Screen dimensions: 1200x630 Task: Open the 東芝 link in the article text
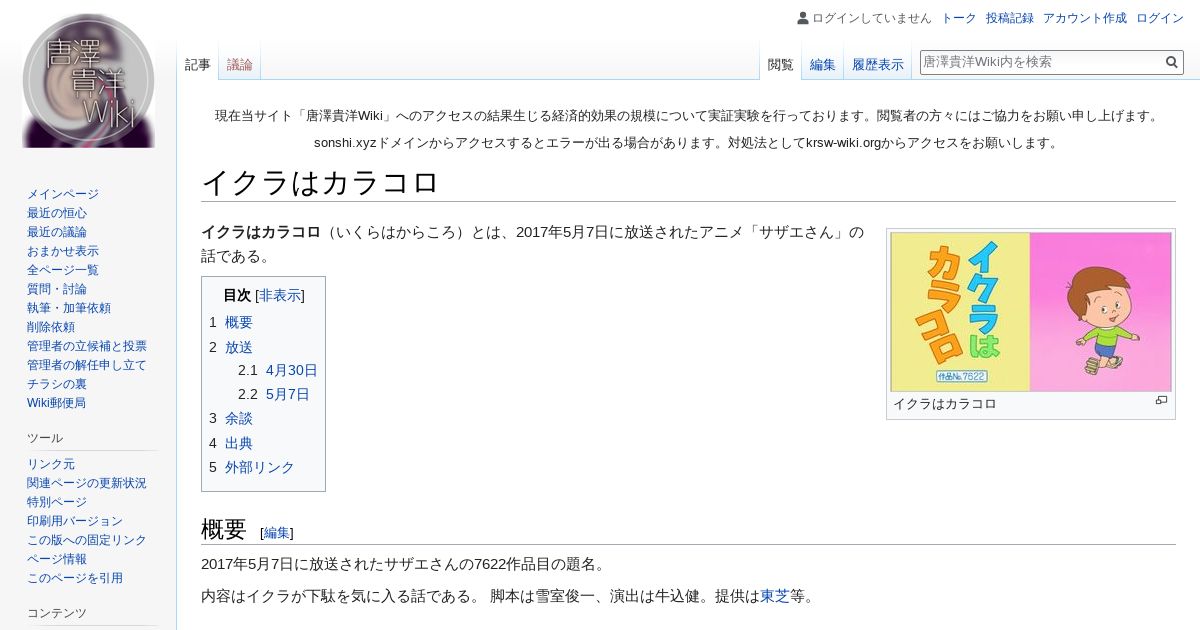775,596
